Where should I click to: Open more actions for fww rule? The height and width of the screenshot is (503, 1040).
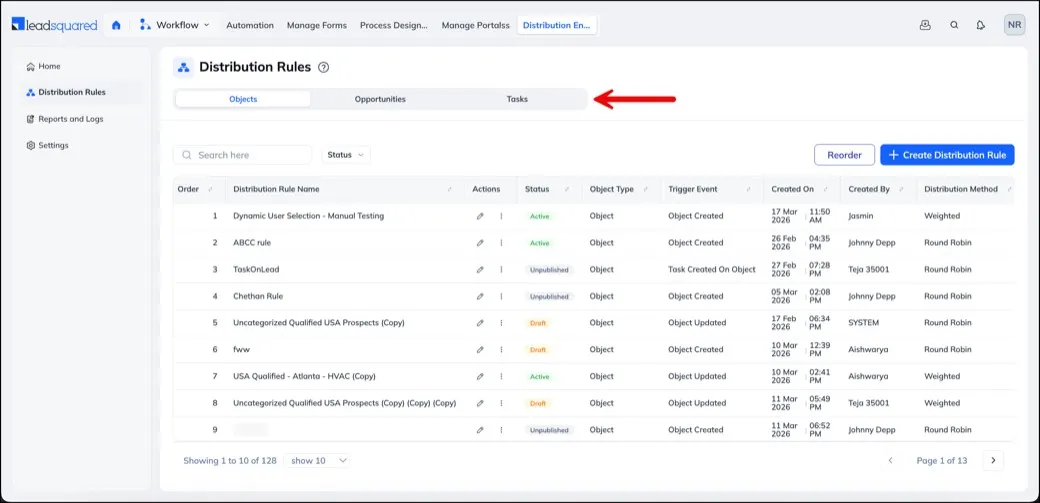click(501, 350)
